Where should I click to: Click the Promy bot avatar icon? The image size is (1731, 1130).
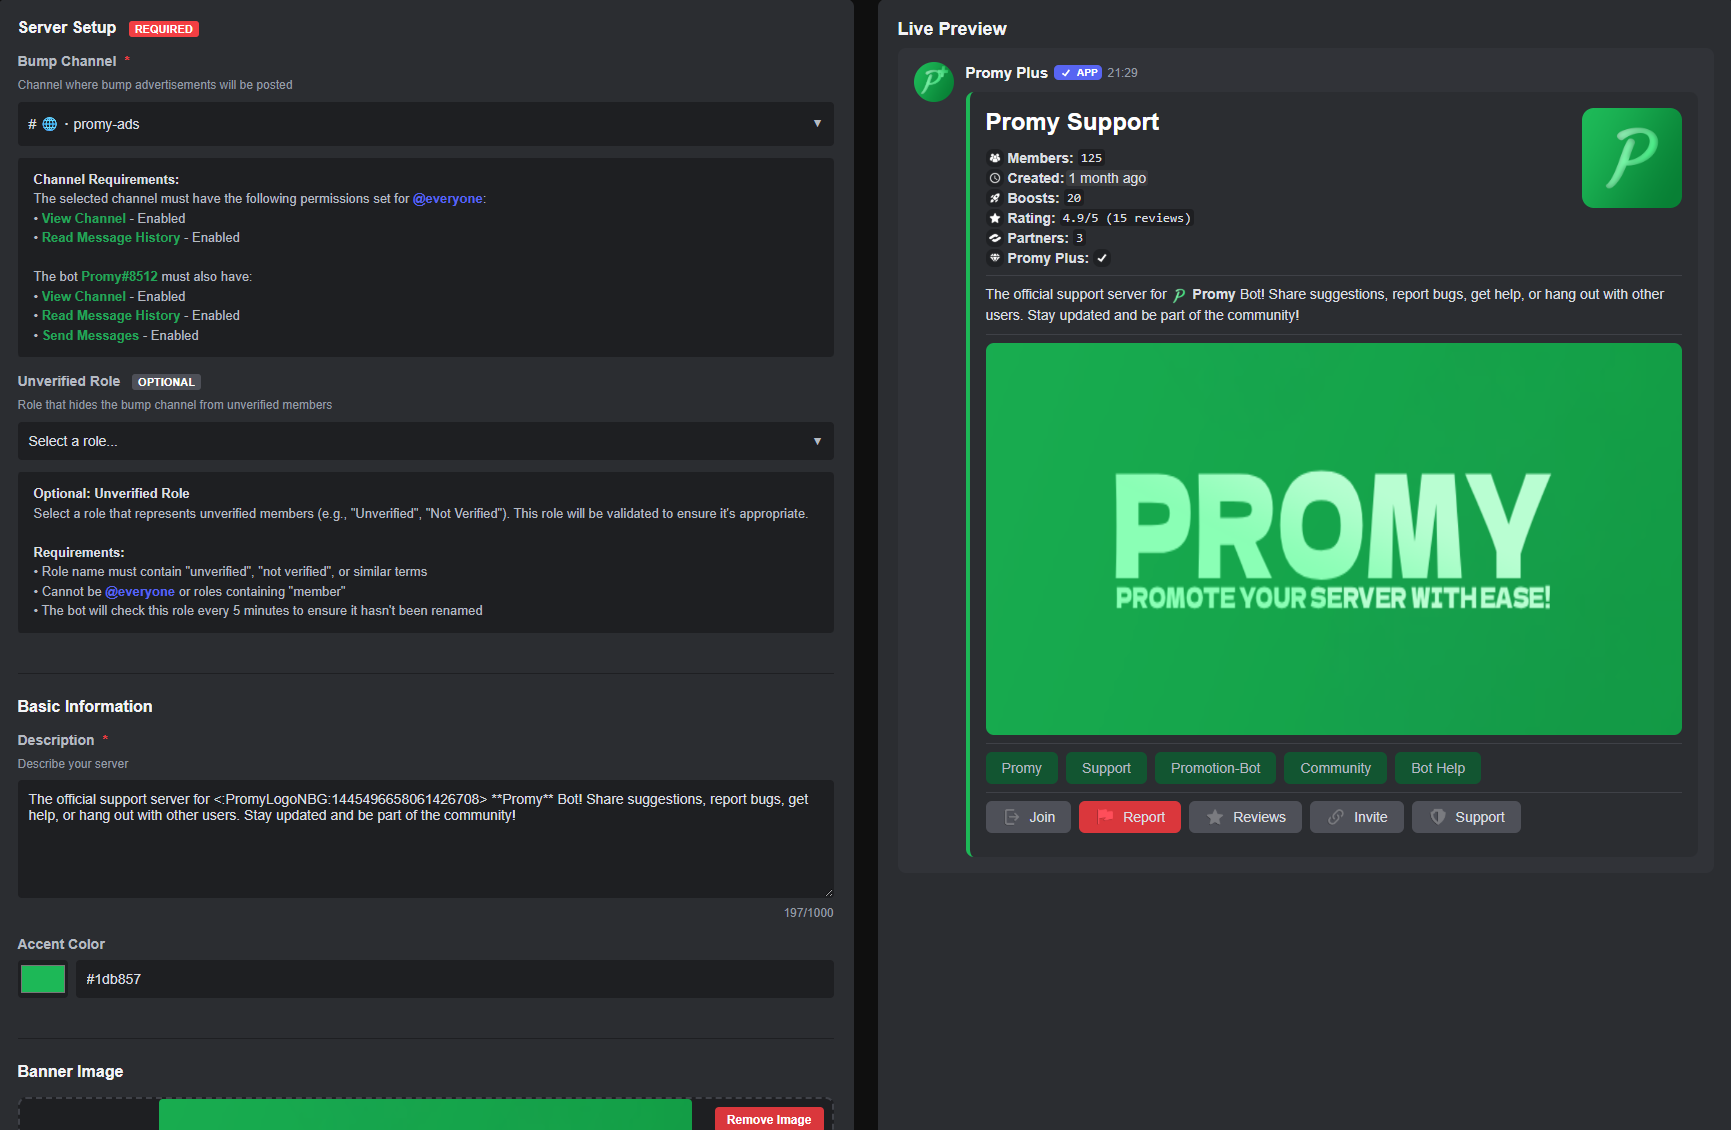click(x=933, y=82)
